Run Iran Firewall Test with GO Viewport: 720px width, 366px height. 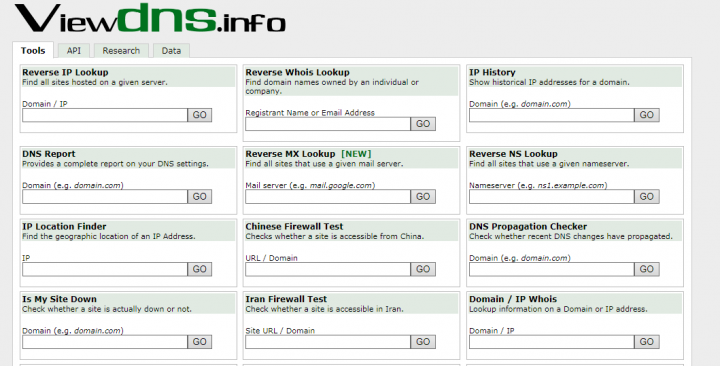click(x=423, y=342)
